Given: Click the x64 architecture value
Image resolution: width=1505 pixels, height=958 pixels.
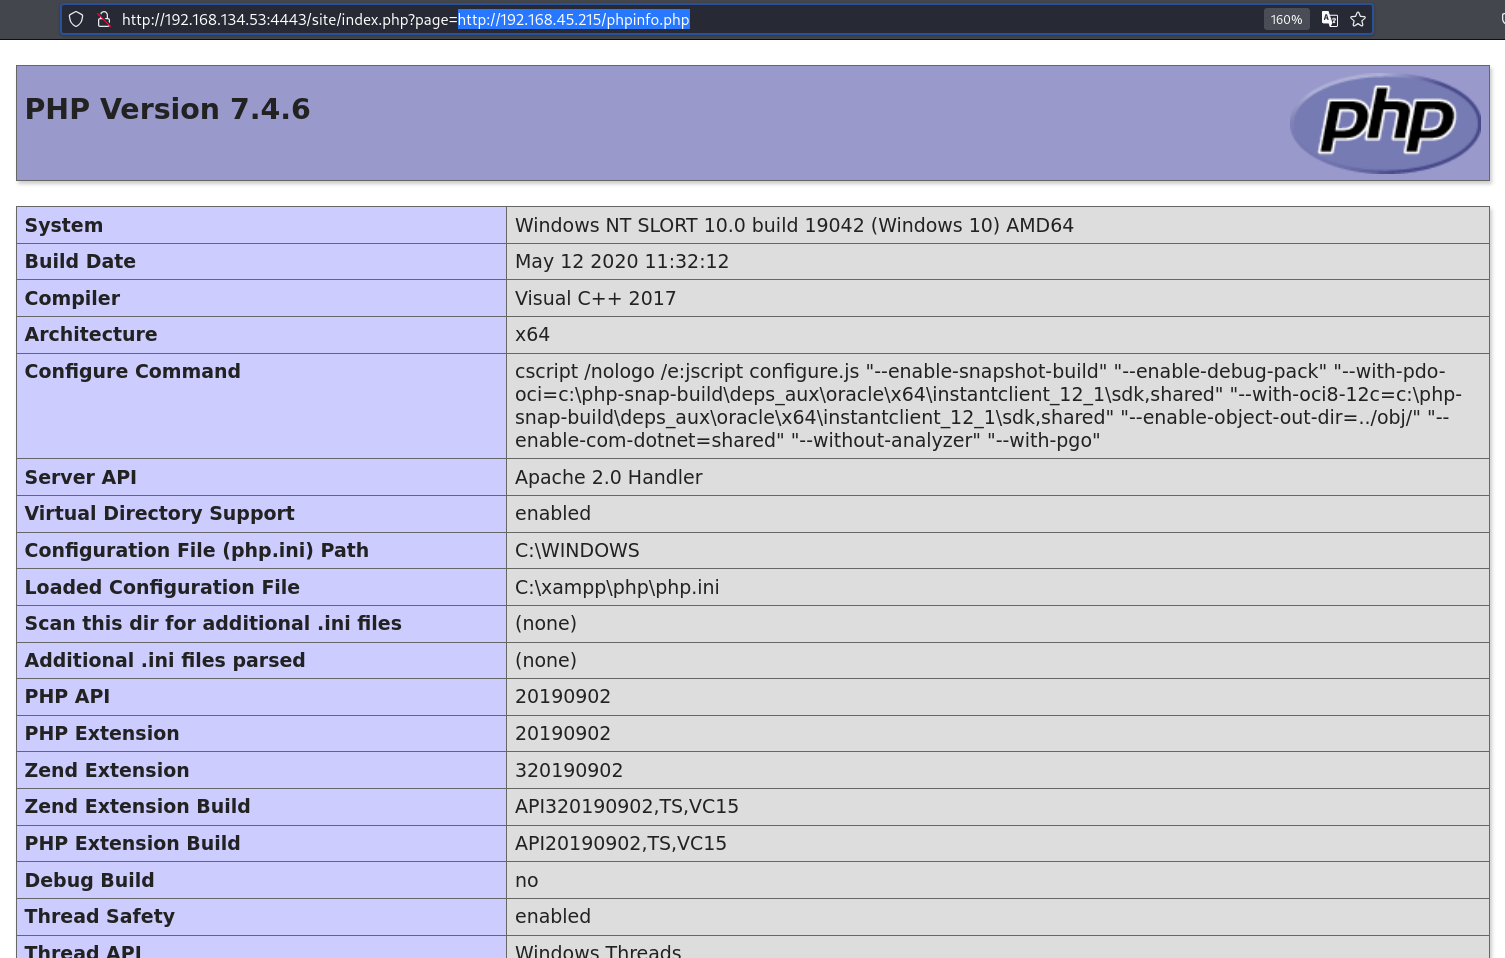Looking at the screenshot, I should coord(532,334).
